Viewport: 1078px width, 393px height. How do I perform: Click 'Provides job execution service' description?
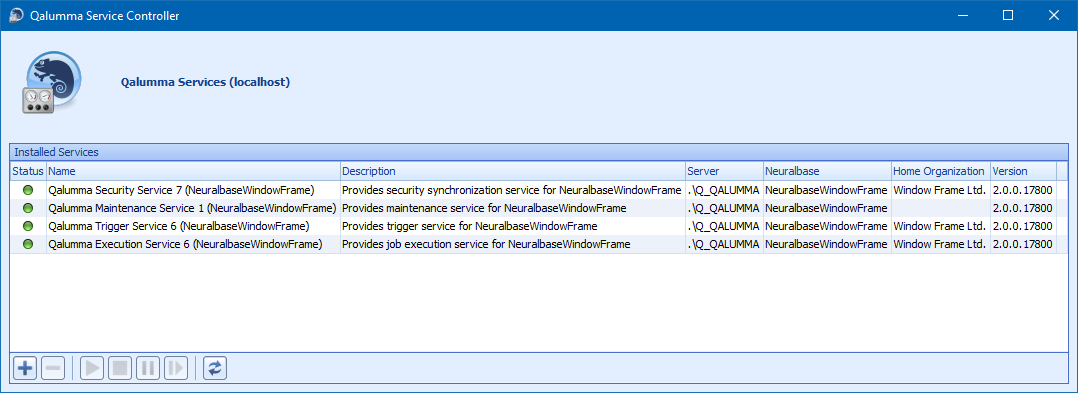pyautogui.click(x=486, y=244)
